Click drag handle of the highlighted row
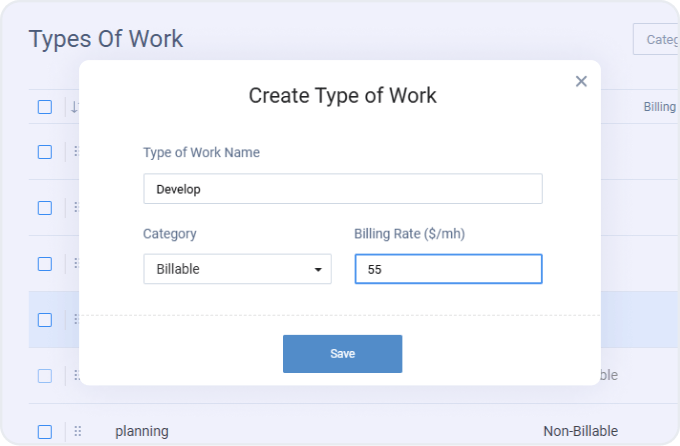 click(75, 320)
